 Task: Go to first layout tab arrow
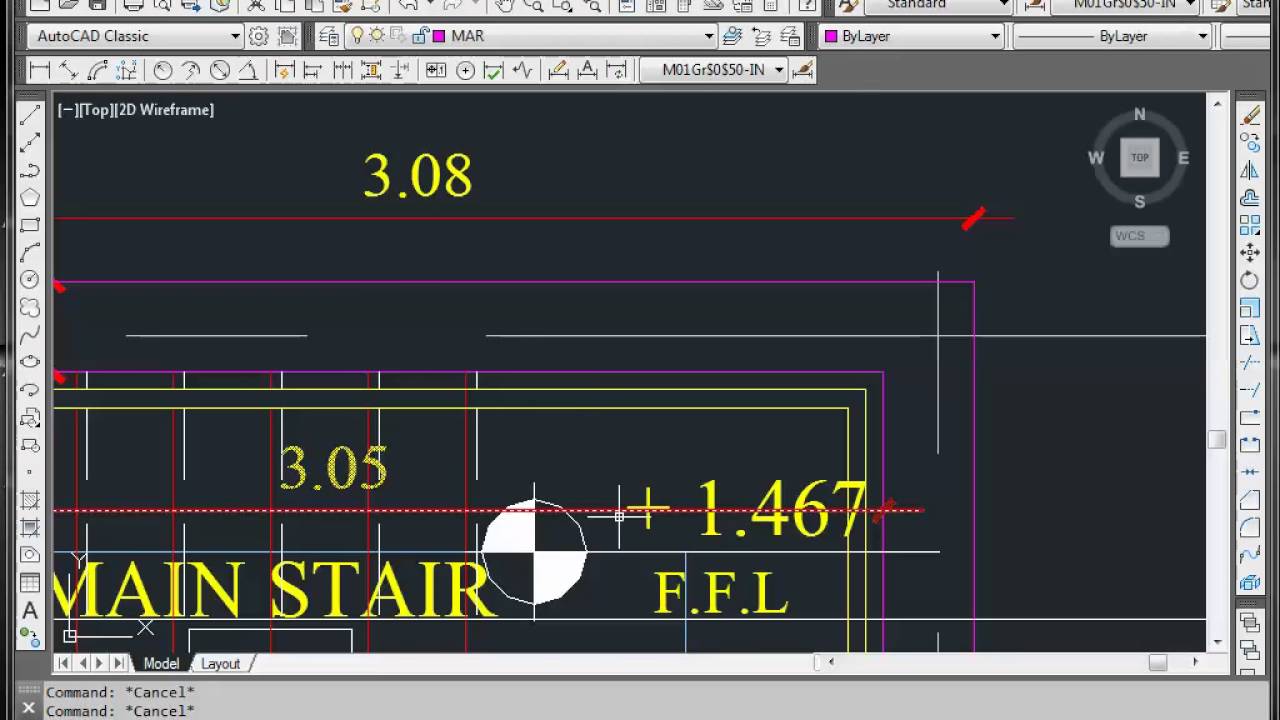(64, 663)
